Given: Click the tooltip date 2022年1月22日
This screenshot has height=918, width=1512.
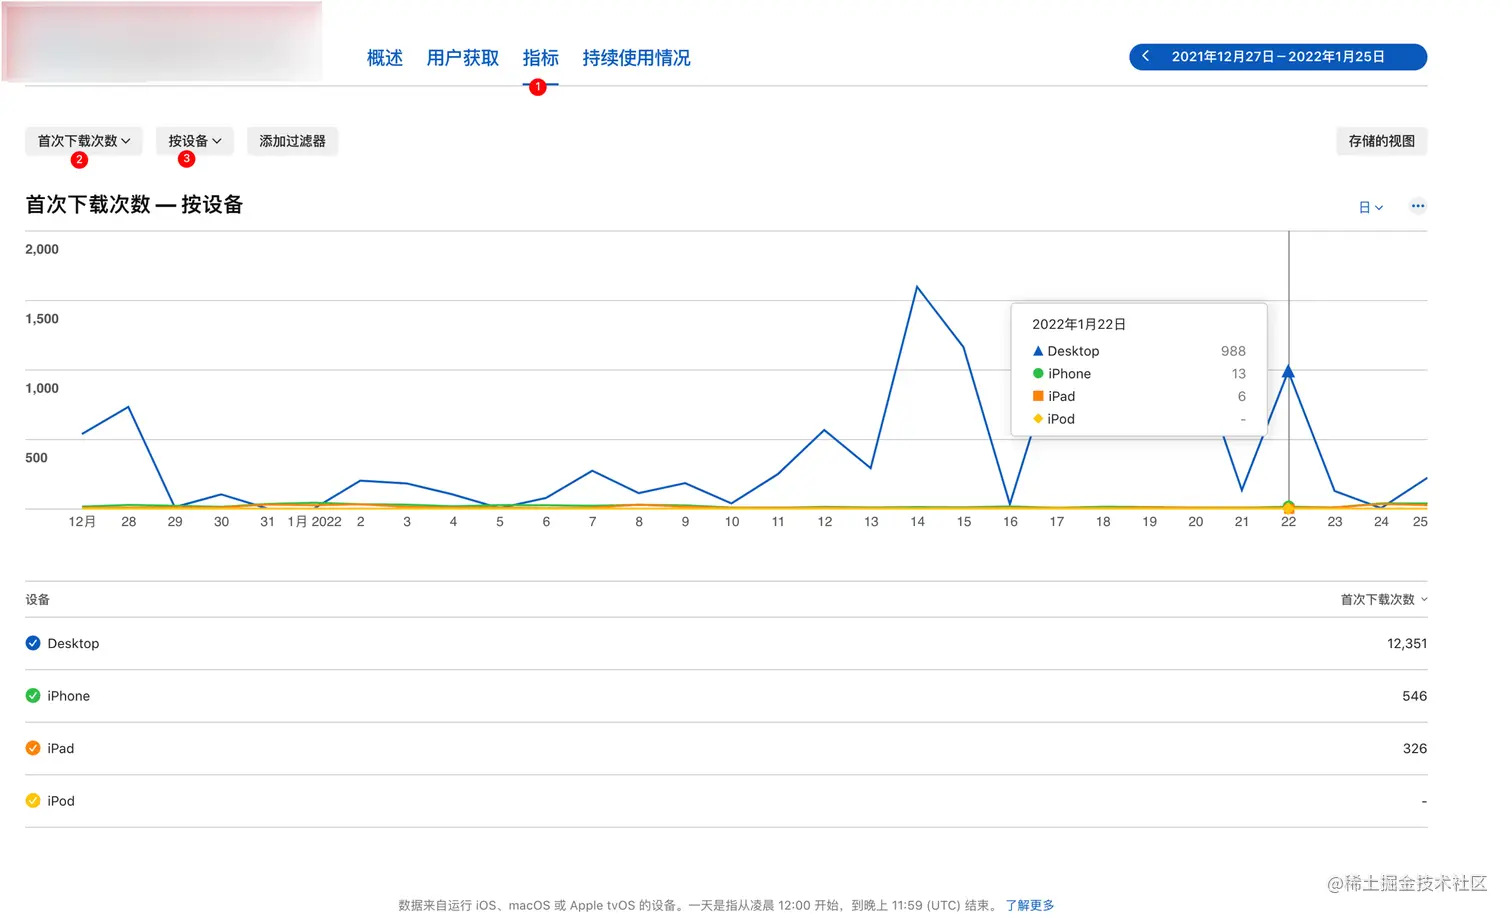Looking at the screenshot, I should (x=1079, y=324).
